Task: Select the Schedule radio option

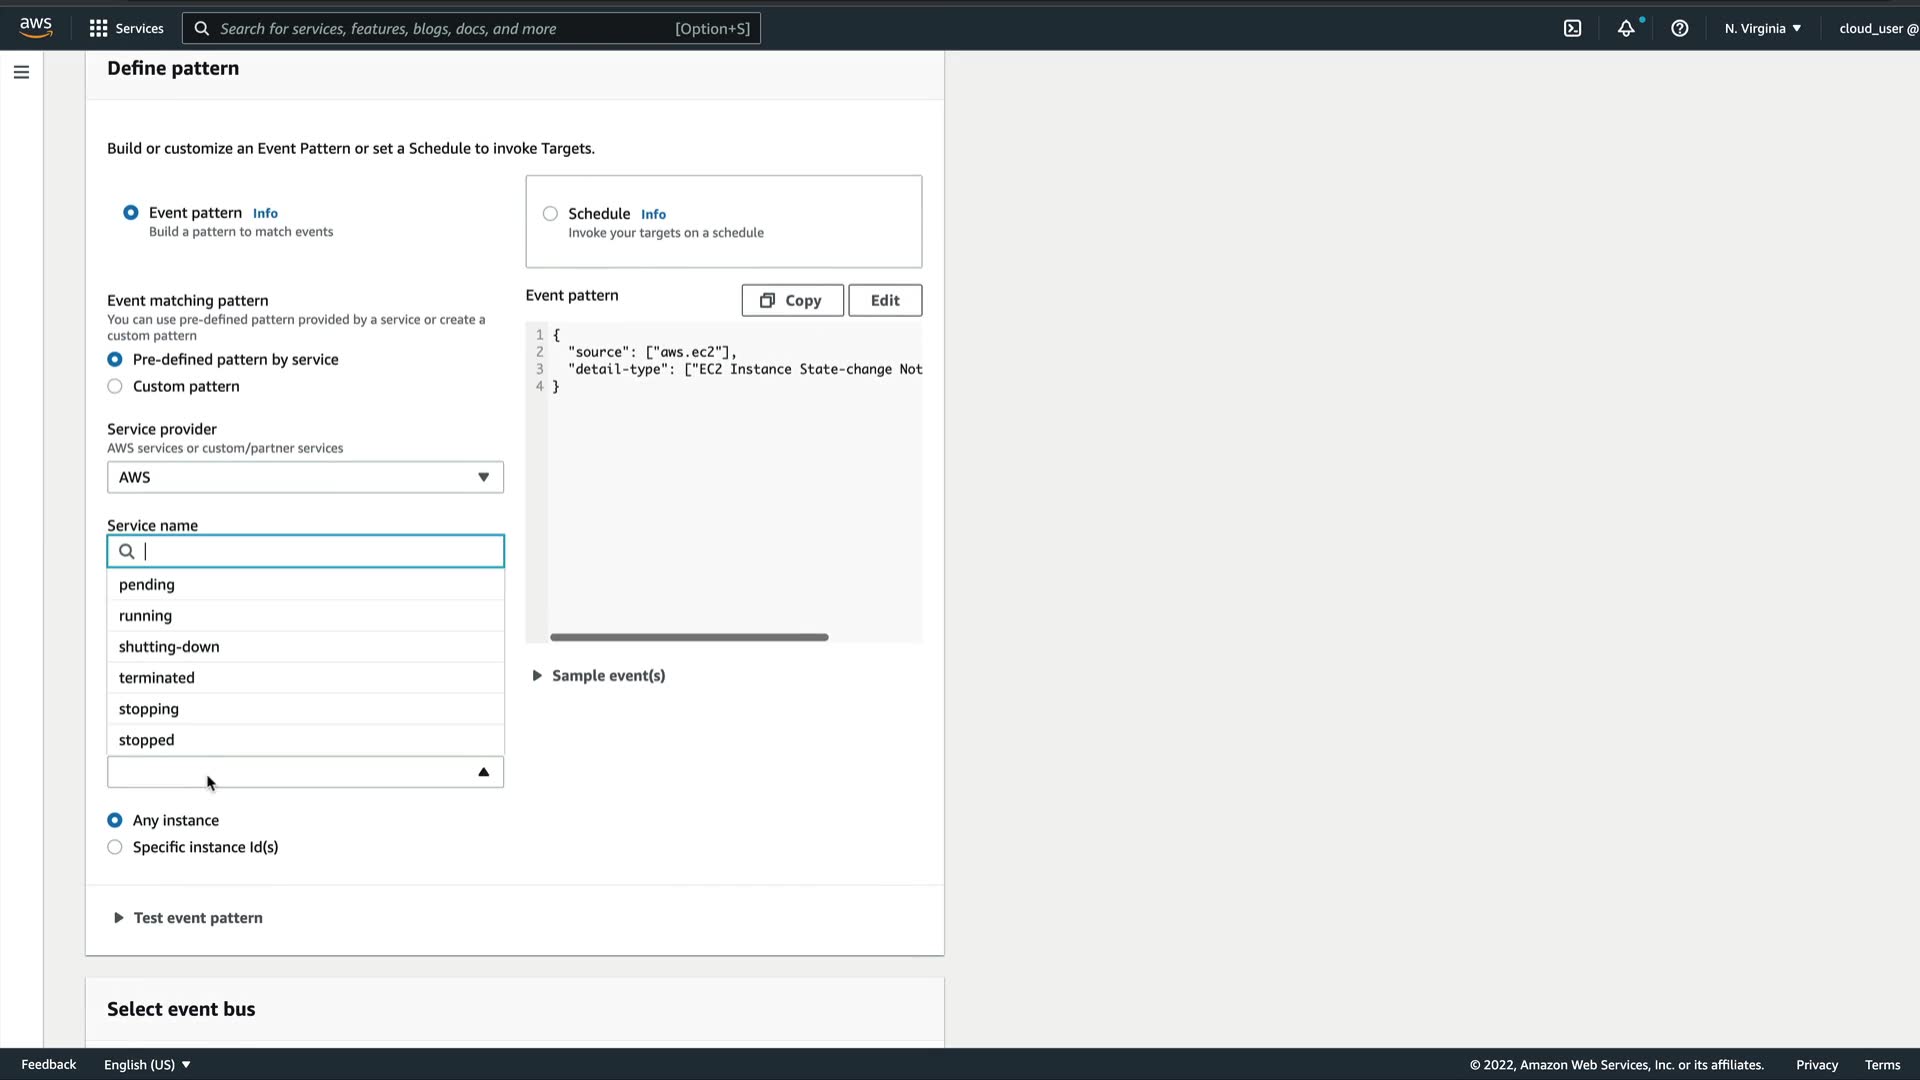Action: point(550,214)
